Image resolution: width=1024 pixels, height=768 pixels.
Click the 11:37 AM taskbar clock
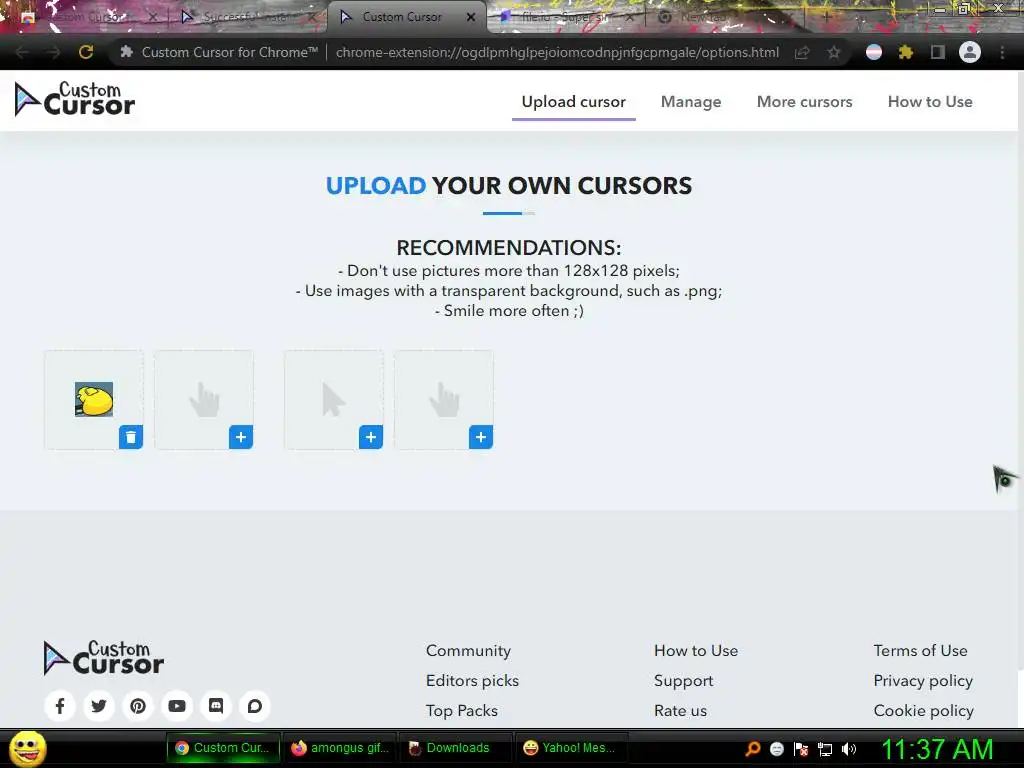[x=937, y=749]
